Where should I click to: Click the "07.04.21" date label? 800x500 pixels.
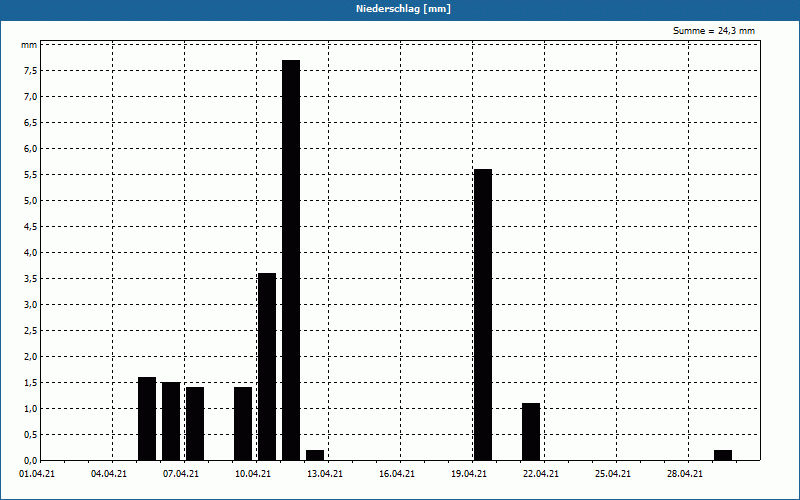point(181,474)
